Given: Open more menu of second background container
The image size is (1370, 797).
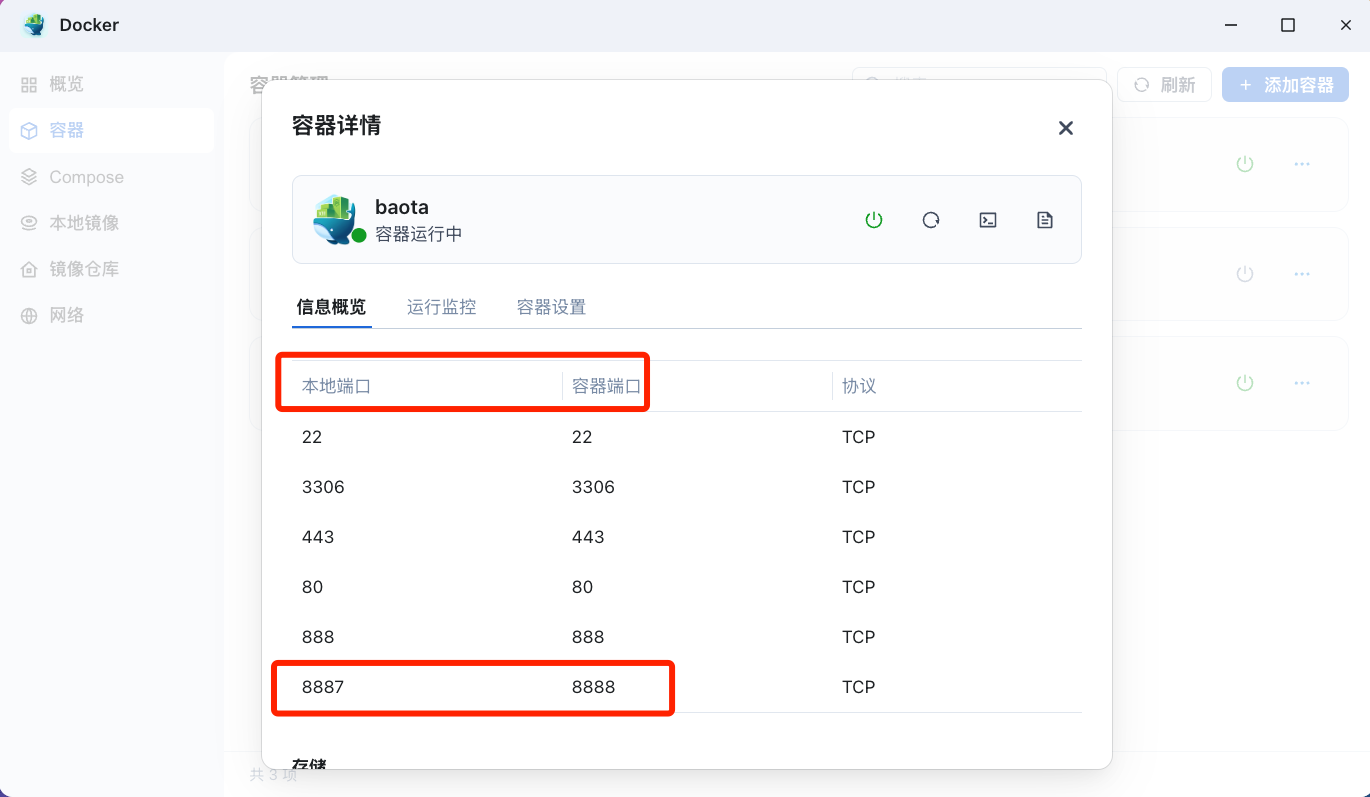Looking at the screenshot, I should 1302,274.
